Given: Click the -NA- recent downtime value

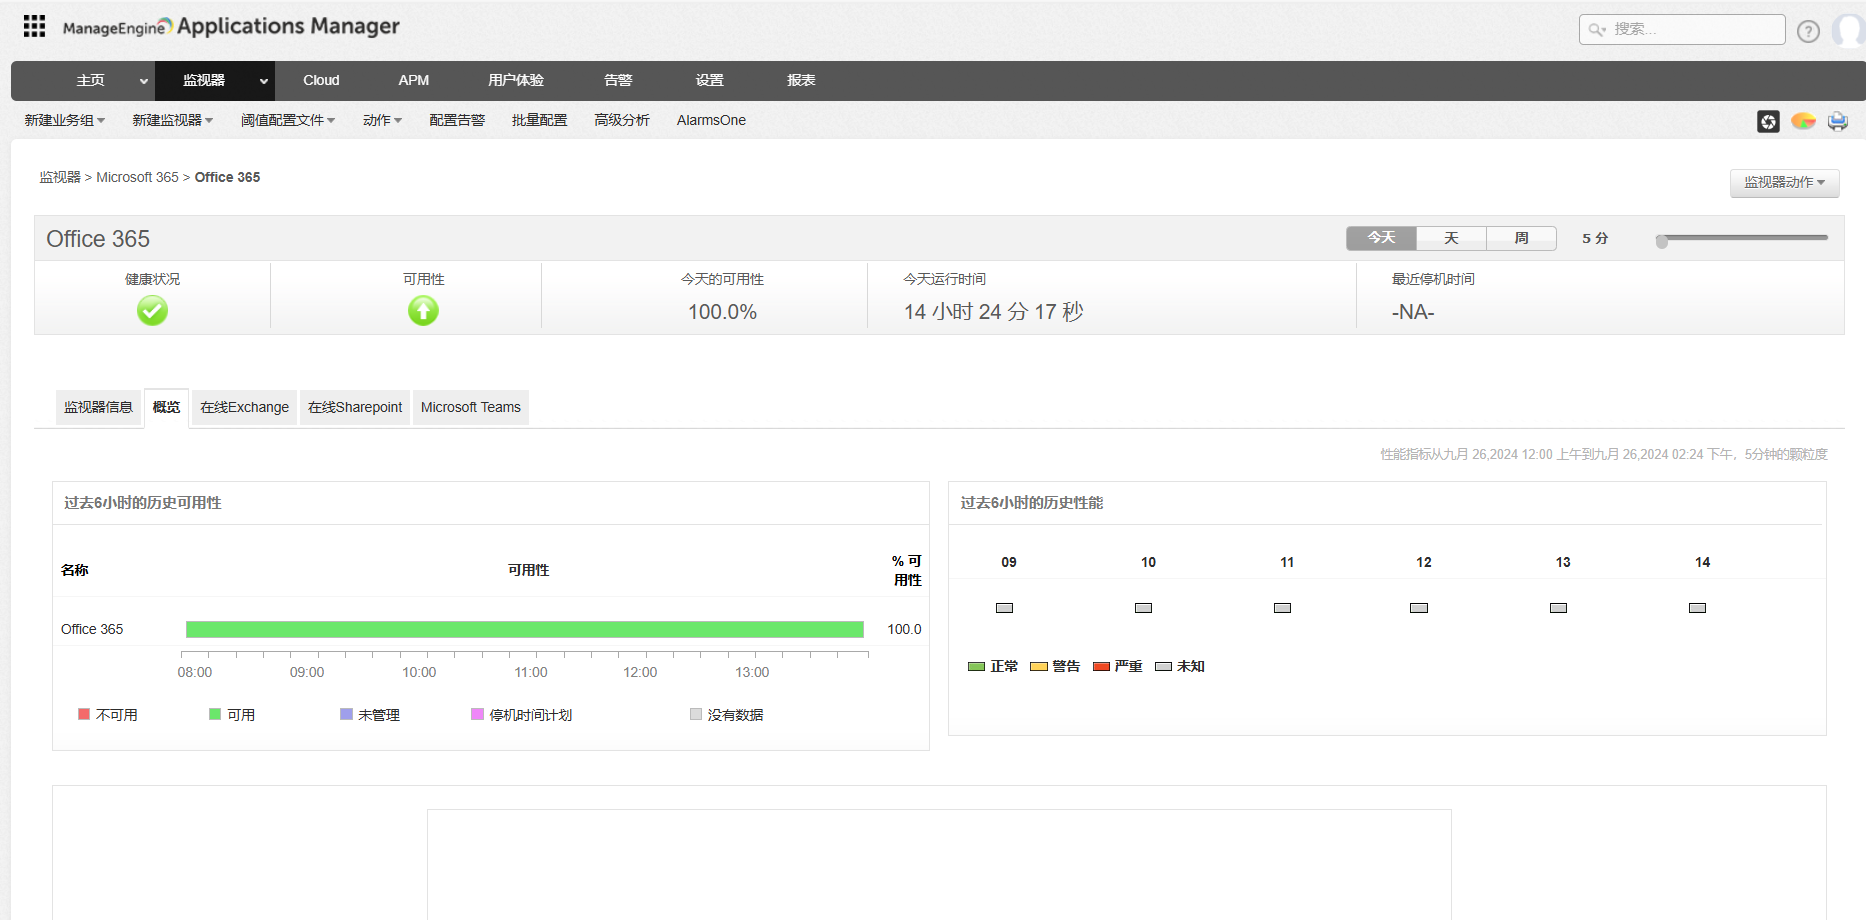Looking at the screenshot, I should tap(1413, 312).
